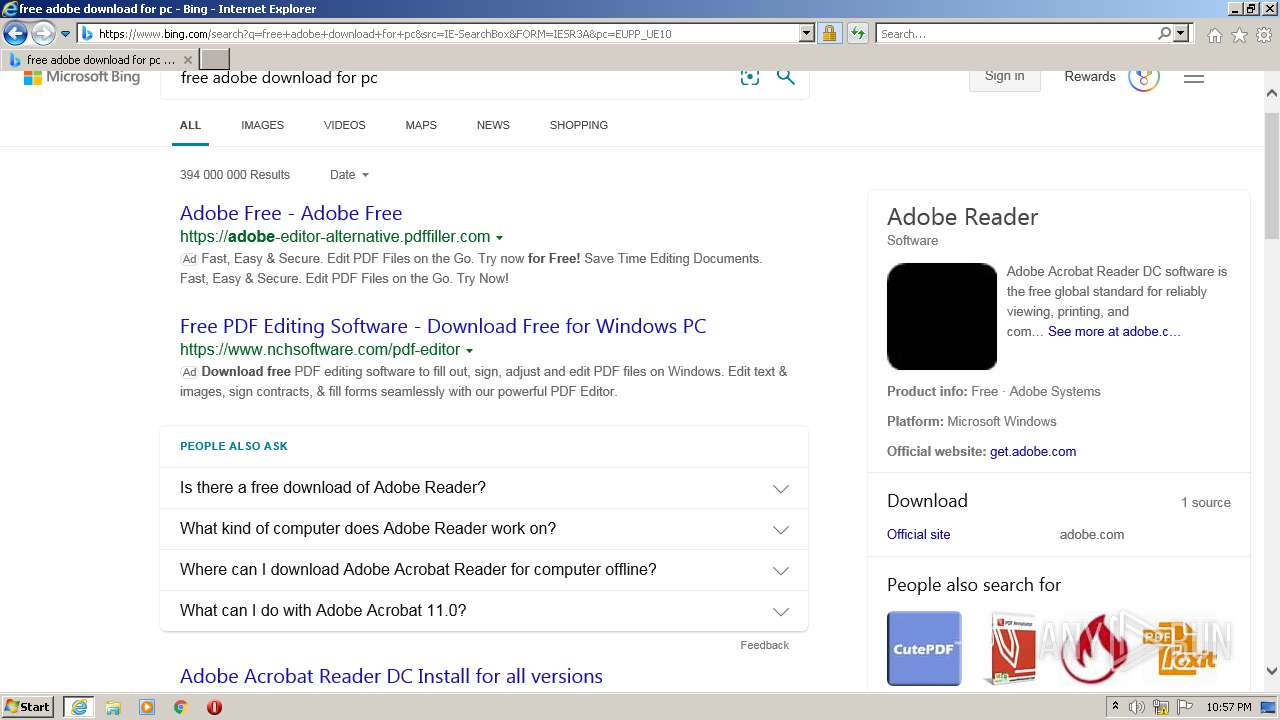Open Bing visual search camera icon
1280x720 pixels.
coord(750,77)
